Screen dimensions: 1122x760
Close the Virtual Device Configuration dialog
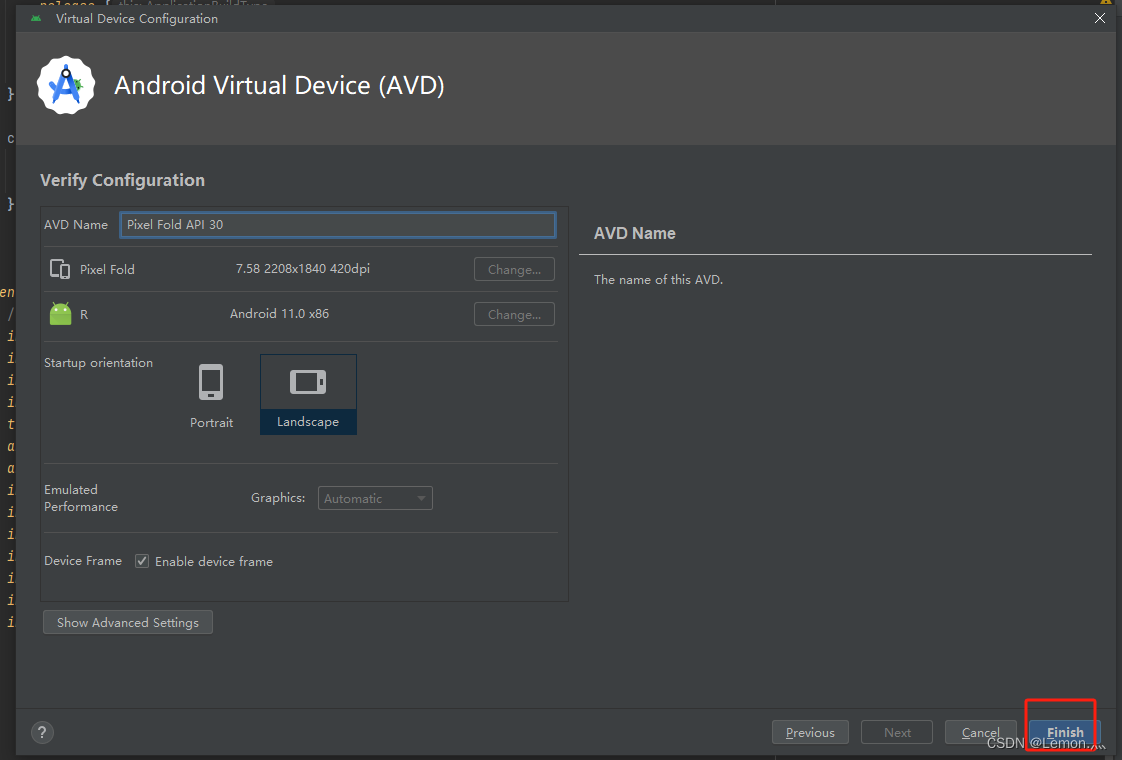[x=1100, y=18]
